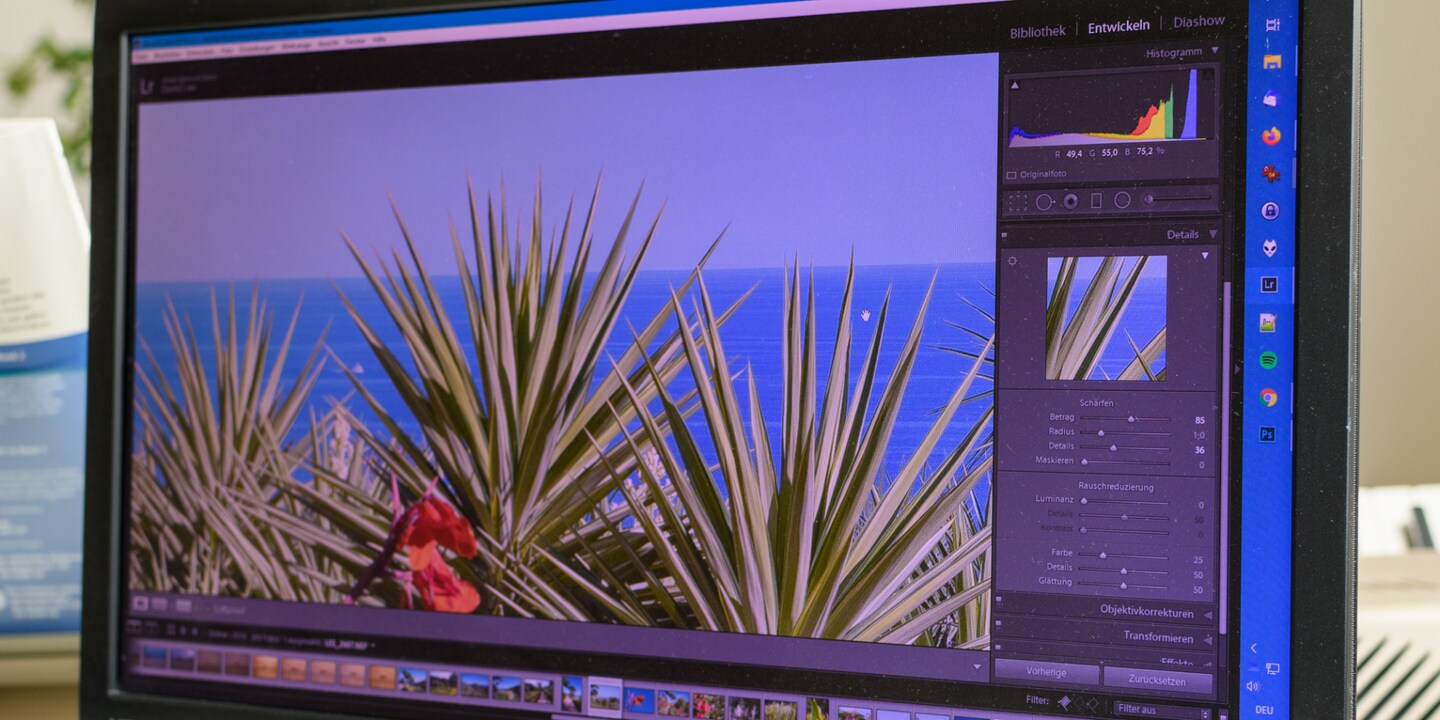The image size is (1440, 720).
Task: Open the main window display icon above filmstrip
Action: [134, 628]
